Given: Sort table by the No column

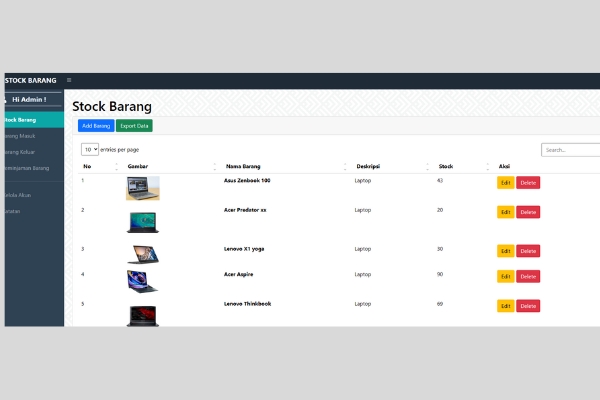Looking at the screenshot, I should click(100, 166).
